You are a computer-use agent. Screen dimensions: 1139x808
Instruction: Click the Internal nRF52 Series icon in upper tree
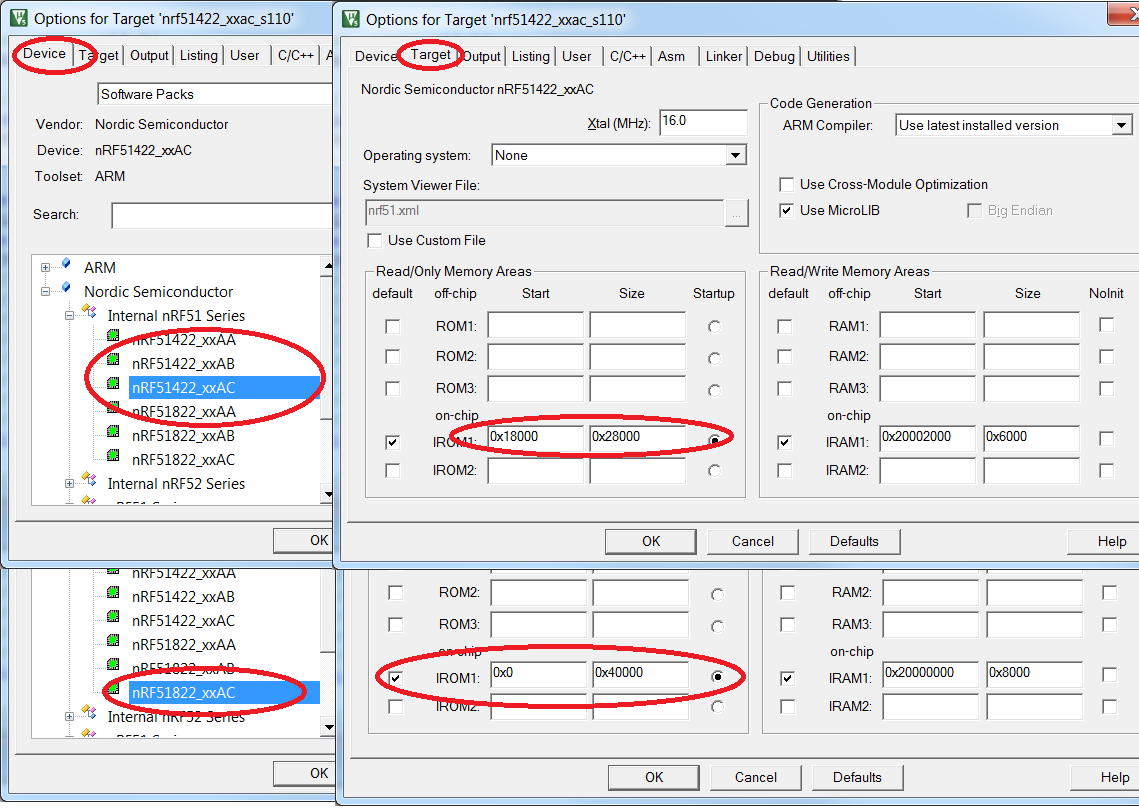tap(89, 480)
